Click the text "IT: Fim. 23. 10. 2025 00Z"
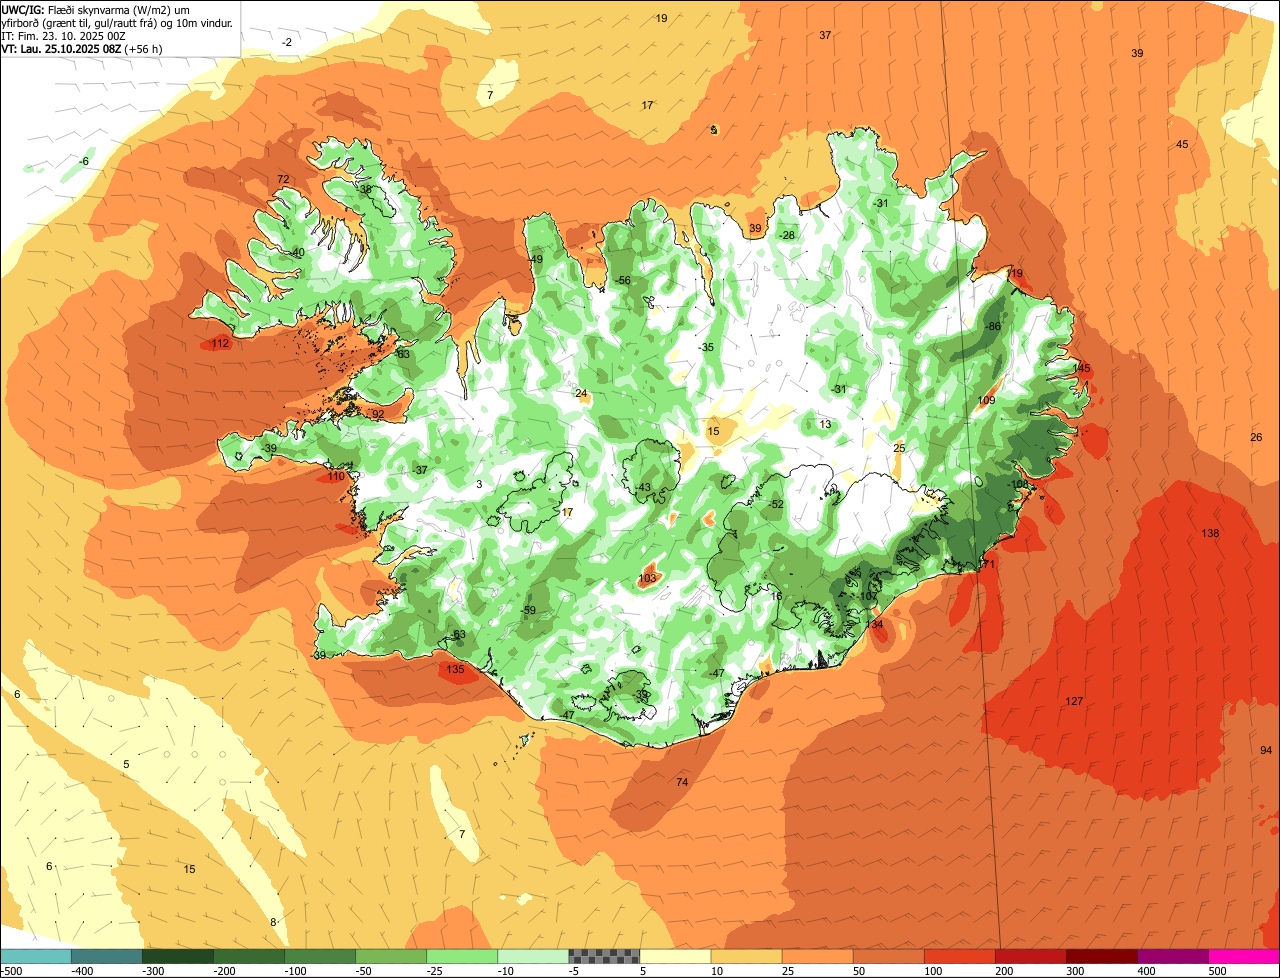This screenshot has width=1280, height=978. pyautogui.click(x=64, y=35)
